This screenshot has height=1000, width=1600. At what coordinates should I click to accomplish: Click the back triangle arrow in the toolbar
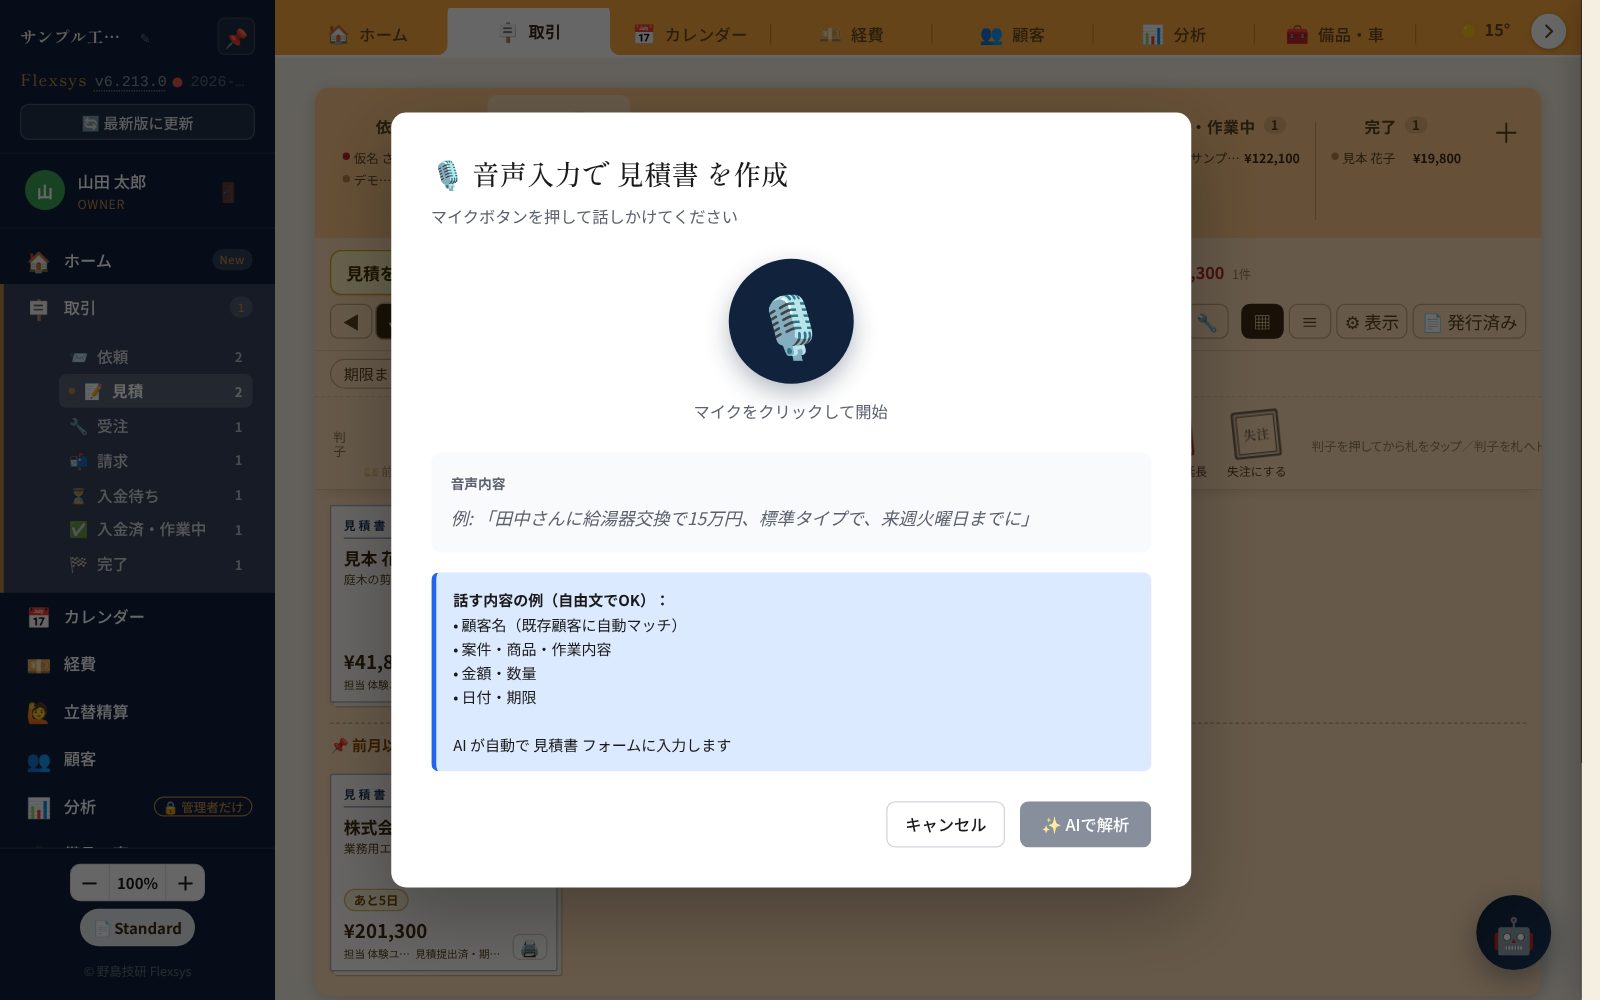[351, 322]
